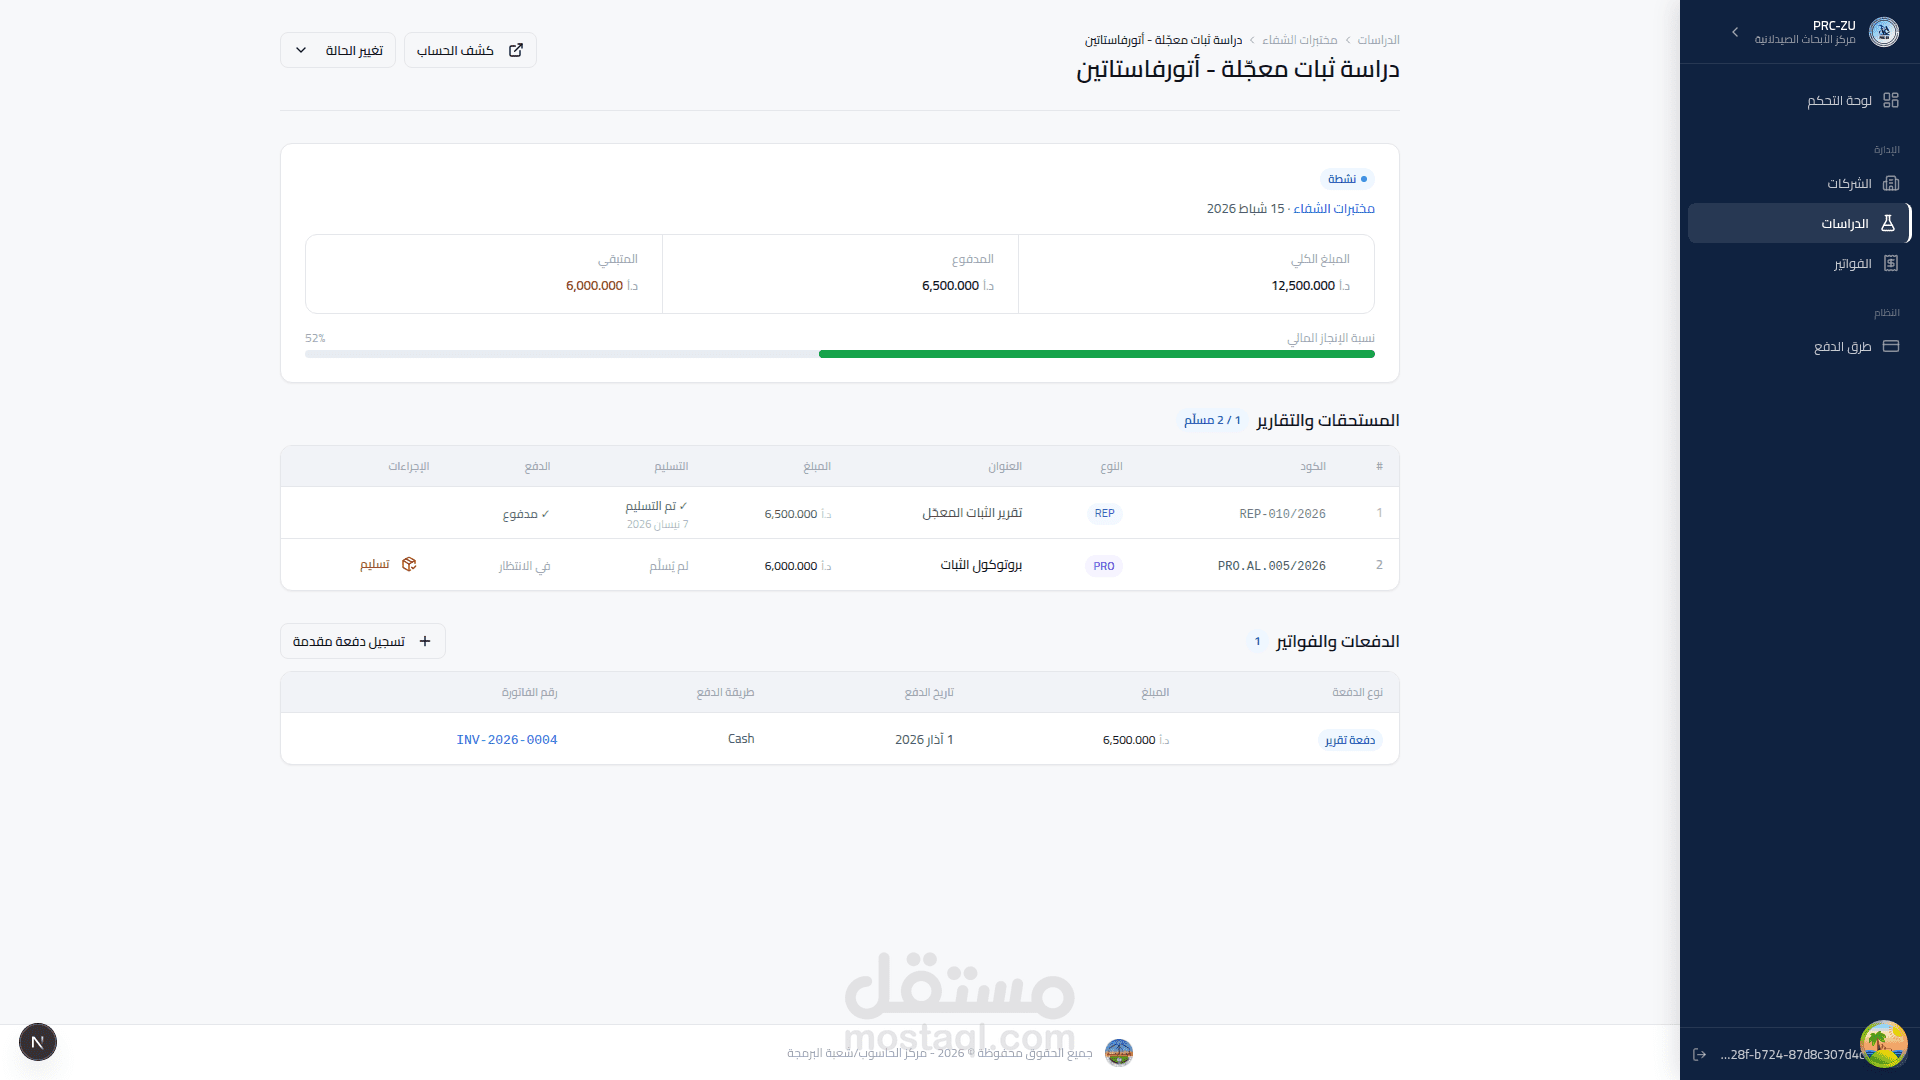Click the مختبرات الشفاء company link under status

click(1333, 208)
